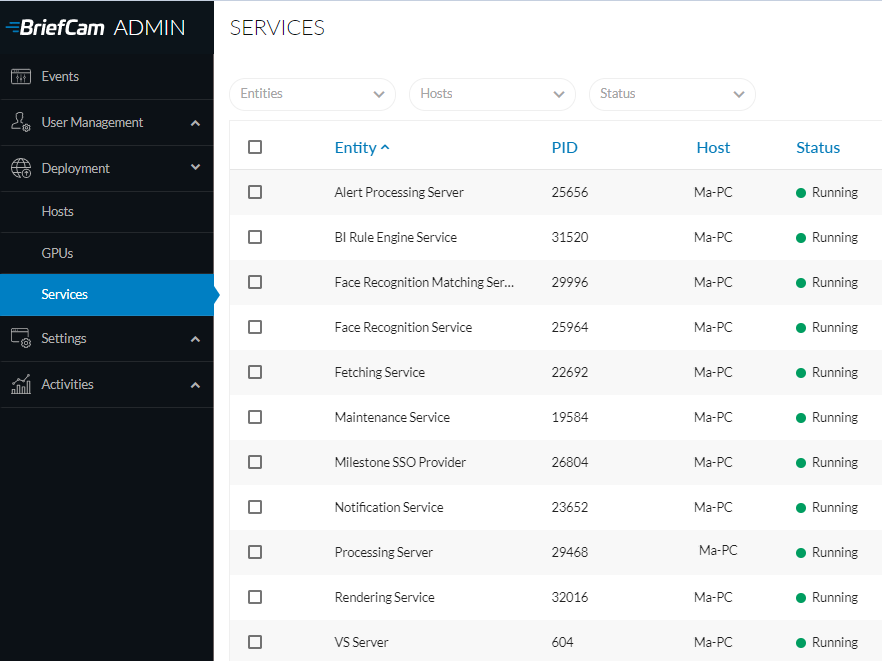The height and width of the screenshot is (661, 882).
Task: Click green status dot for VS Server
Action: pos(801,643)
